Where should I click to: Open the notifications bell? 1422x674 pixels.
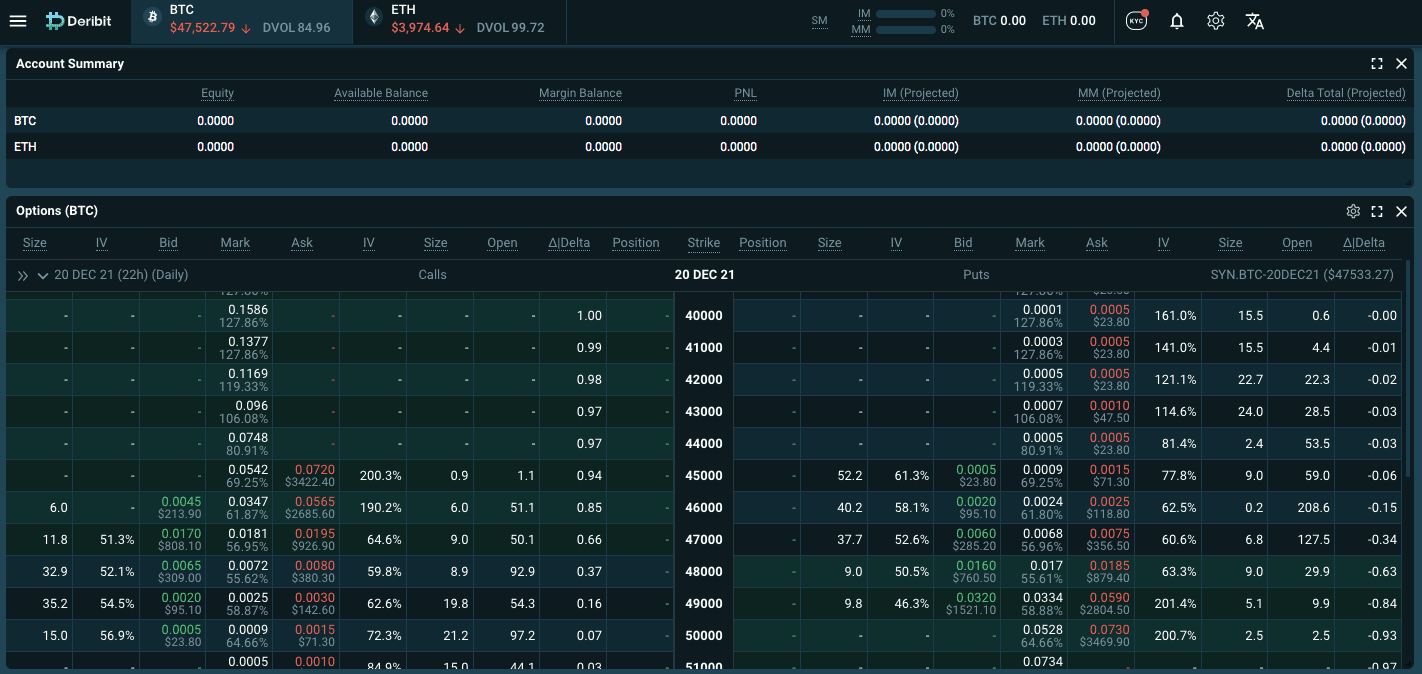coord(1177,21)
